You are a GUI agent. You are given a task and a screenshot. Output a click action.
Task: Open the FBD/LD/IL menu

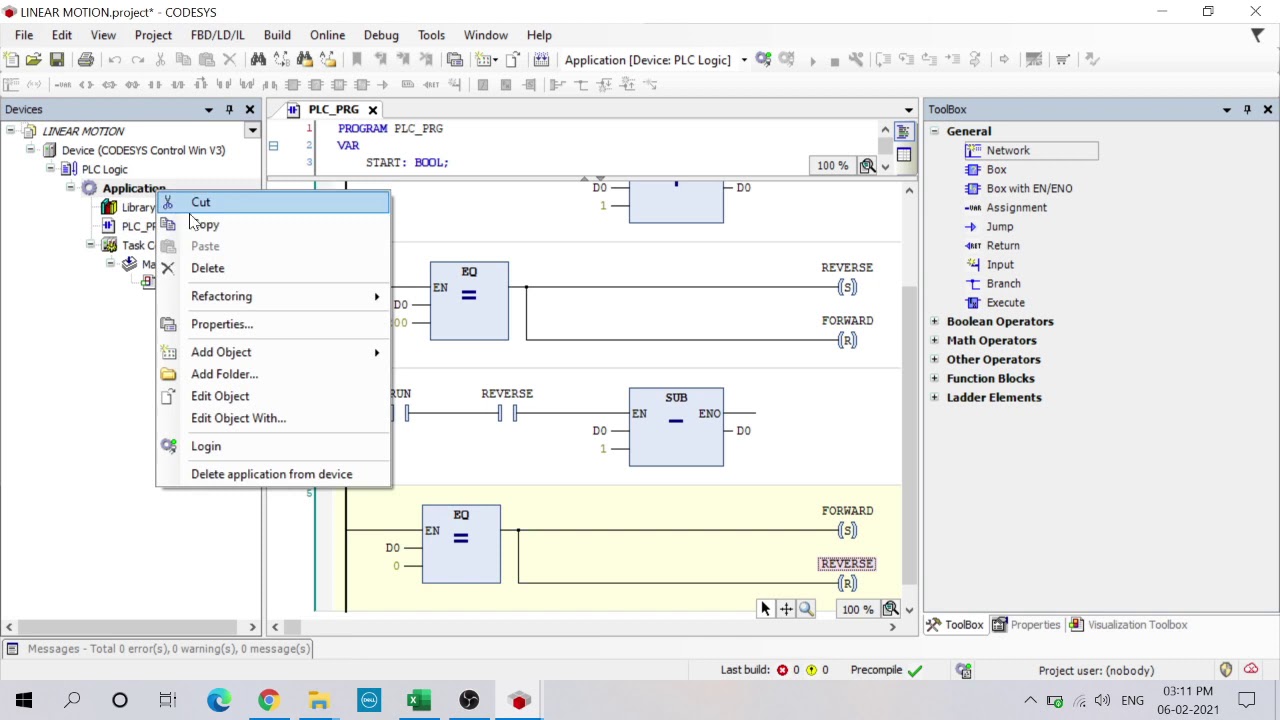[x=217, y=35]
